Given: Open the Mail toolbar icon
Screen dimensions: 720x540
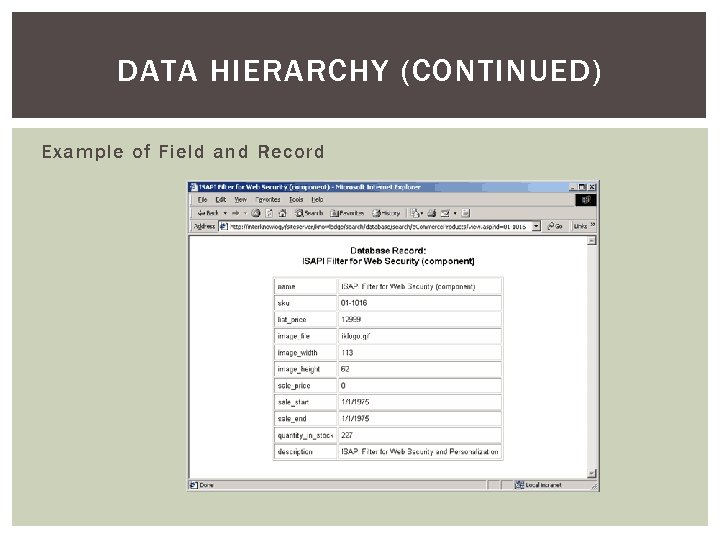Looking at the screenshot, I should pos(445,213).
